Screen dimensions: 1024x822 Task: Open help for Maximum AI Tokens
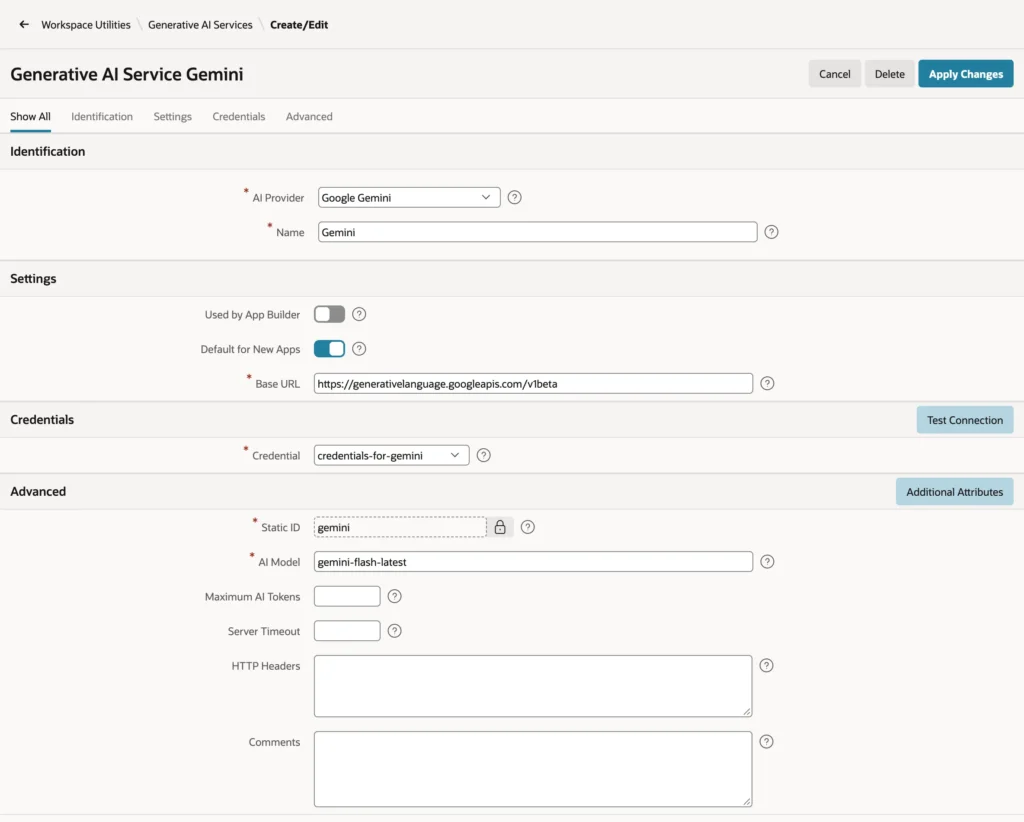(394, 596)
